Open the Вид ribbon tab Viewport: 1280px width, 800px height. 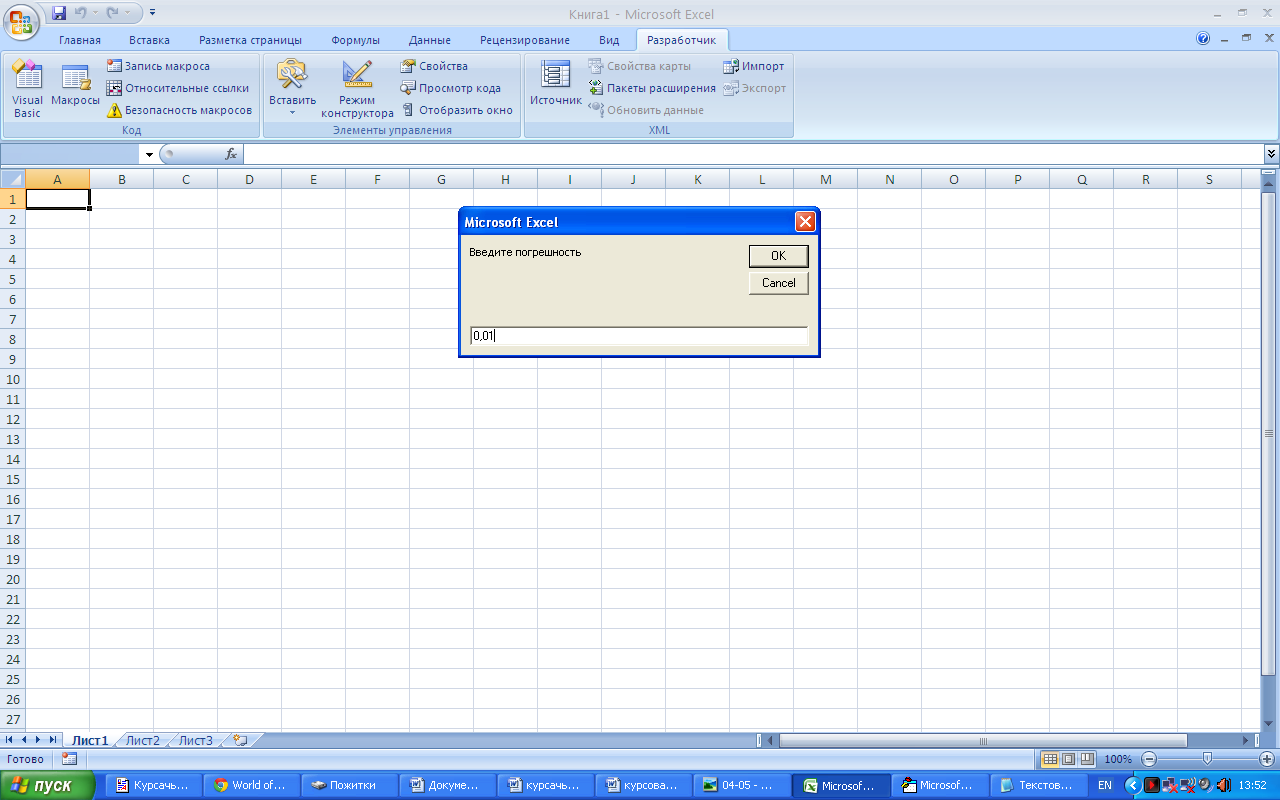pos(609,40)
